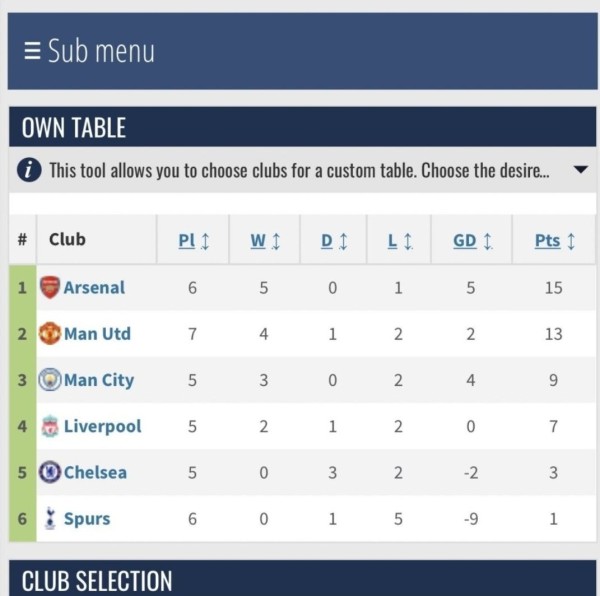Open the Arsenal club link
This screenshot has width=600, height=596.
pos(94,288)
